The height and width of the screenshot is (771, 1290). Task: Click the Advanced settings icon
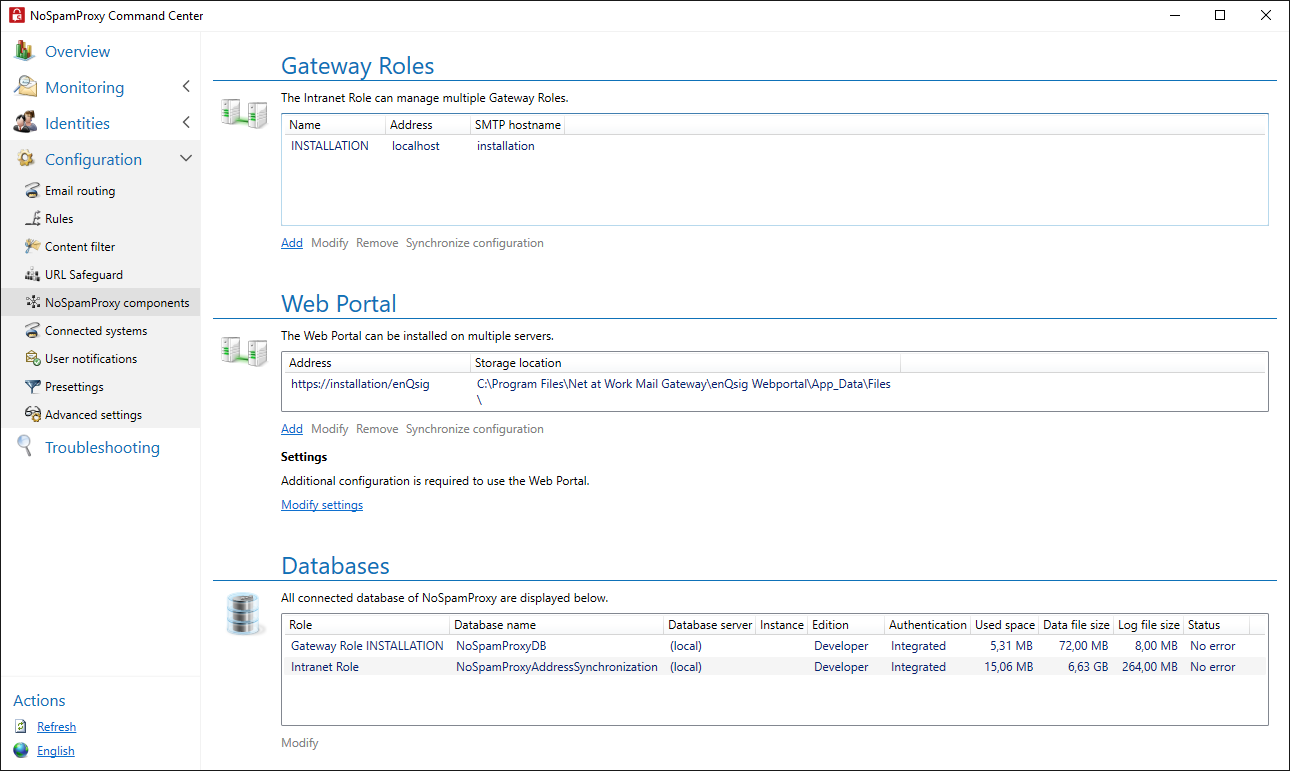point(33,415)
